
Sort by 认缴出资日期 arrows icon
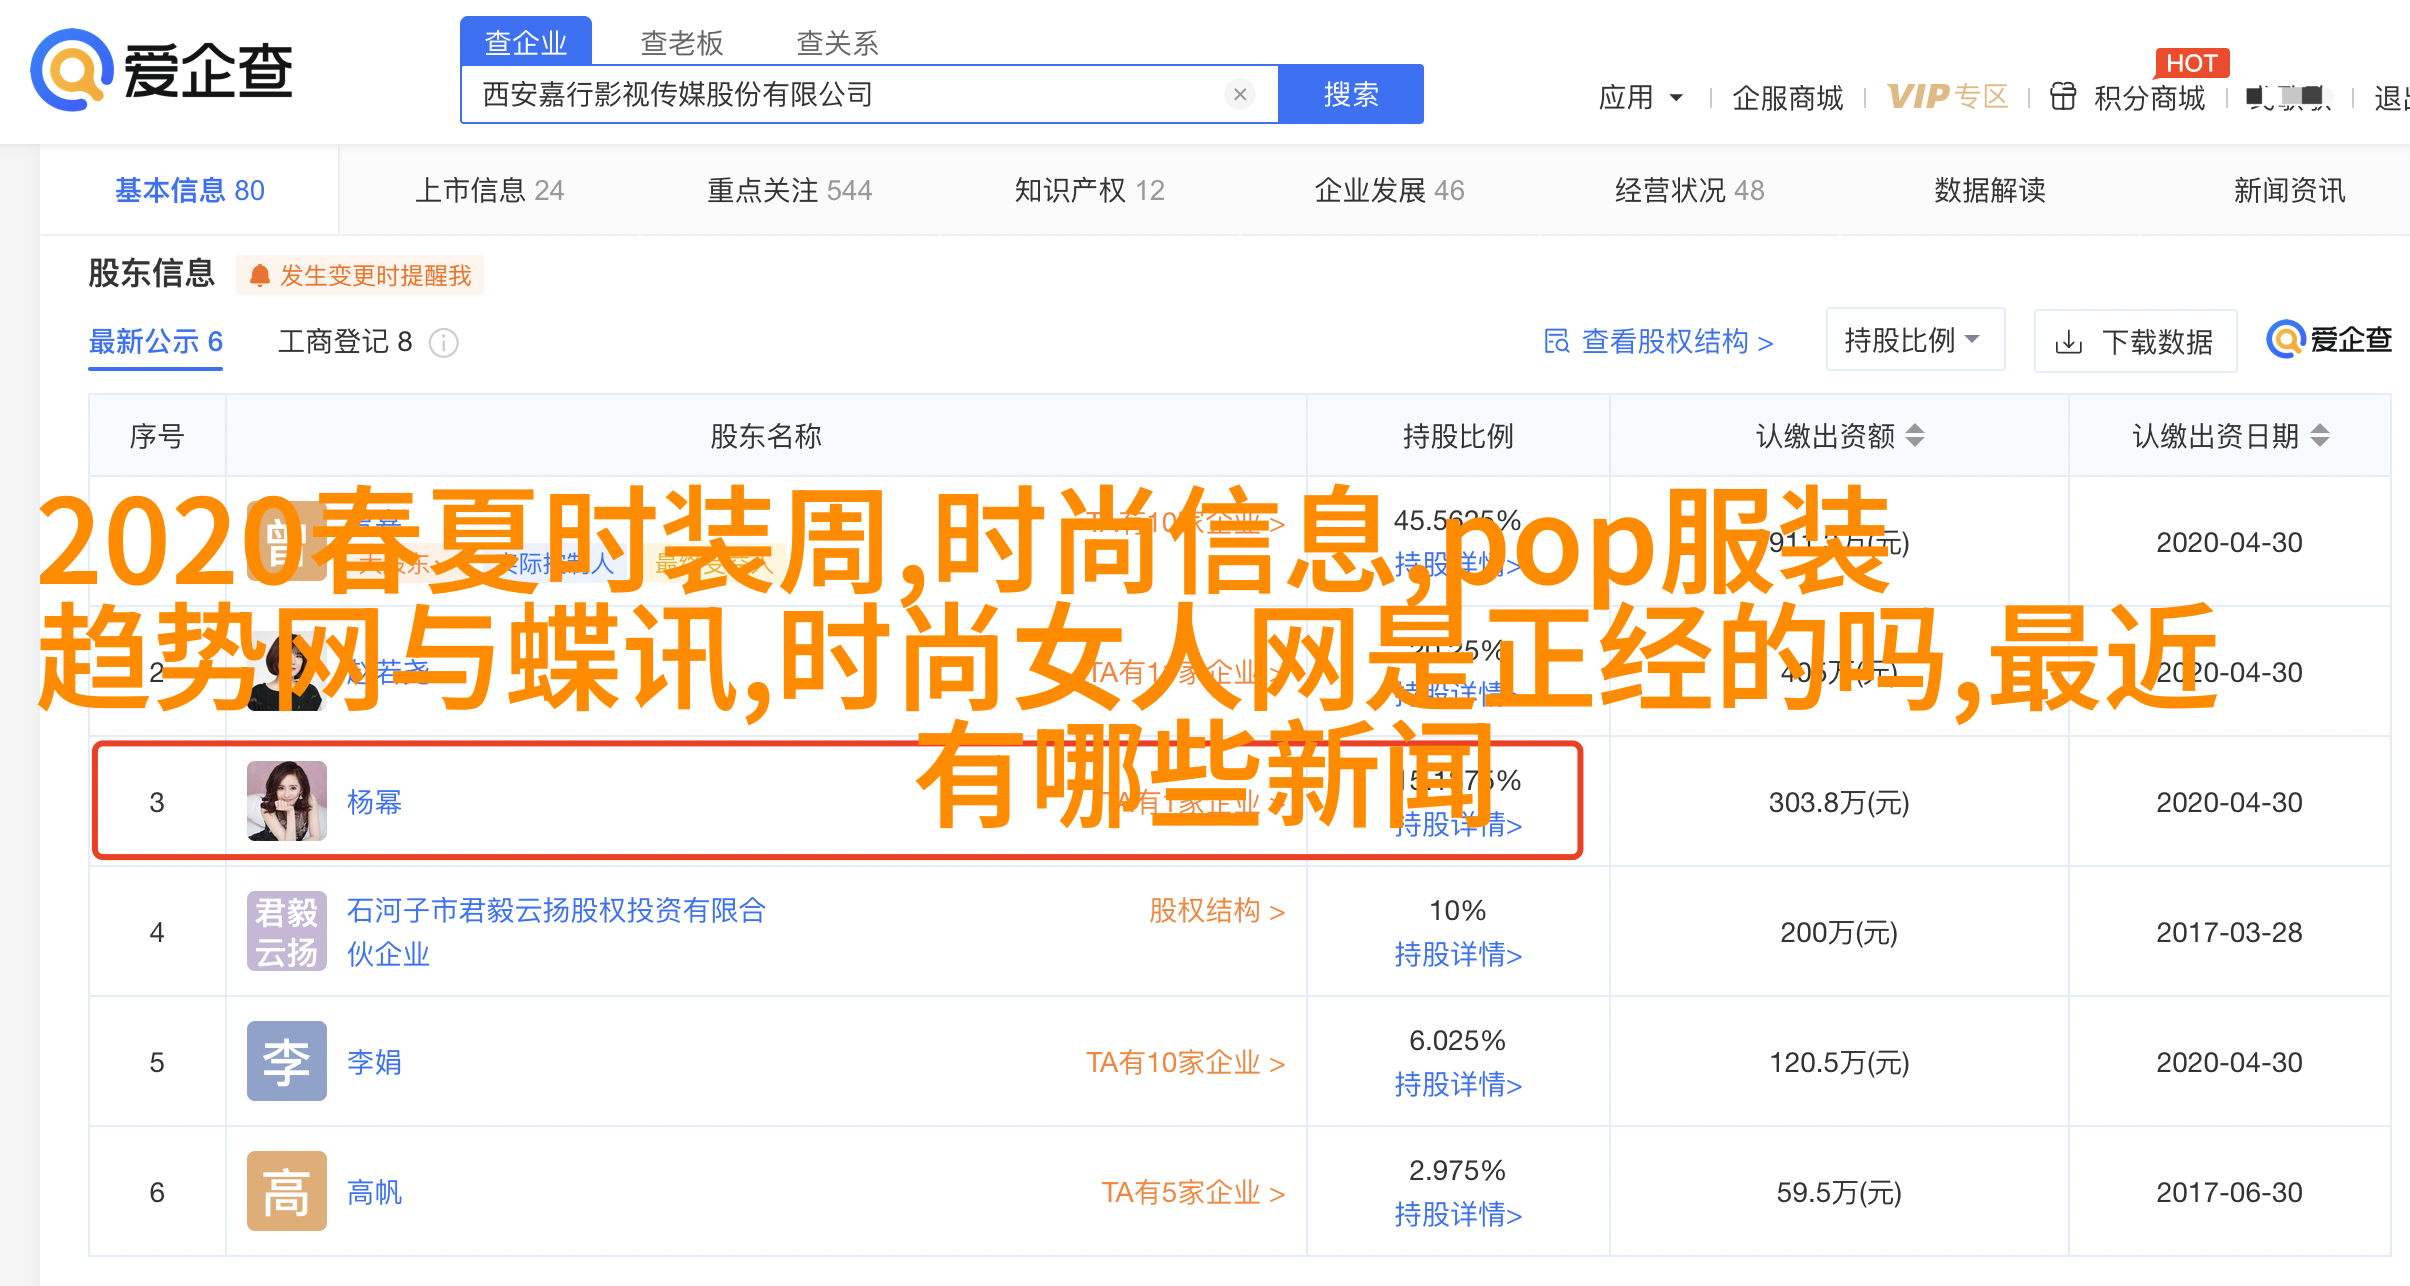point(2320,435)
